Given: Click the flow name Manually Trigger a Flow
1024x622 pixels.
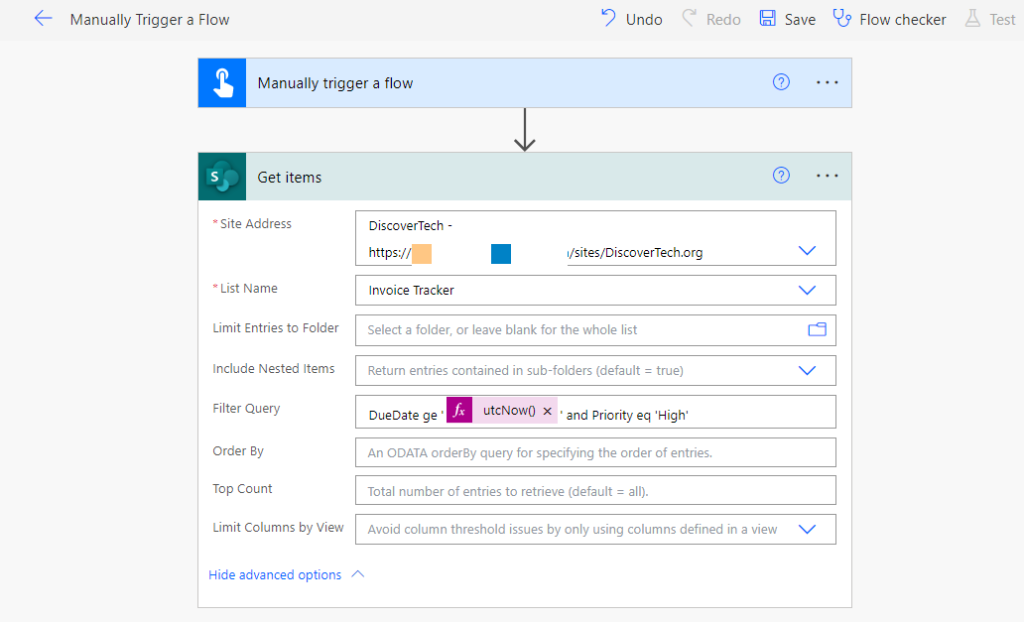Looking at the screenshot, I should coord(150,20).
